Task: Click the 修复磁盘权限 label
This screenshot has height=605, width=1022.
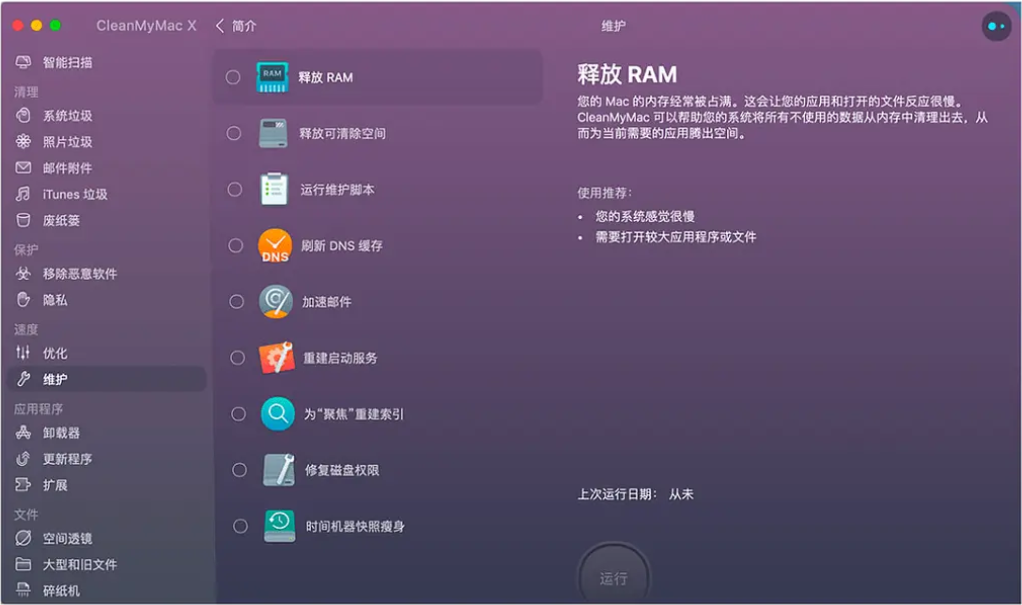Action: [x=342, y=470]
